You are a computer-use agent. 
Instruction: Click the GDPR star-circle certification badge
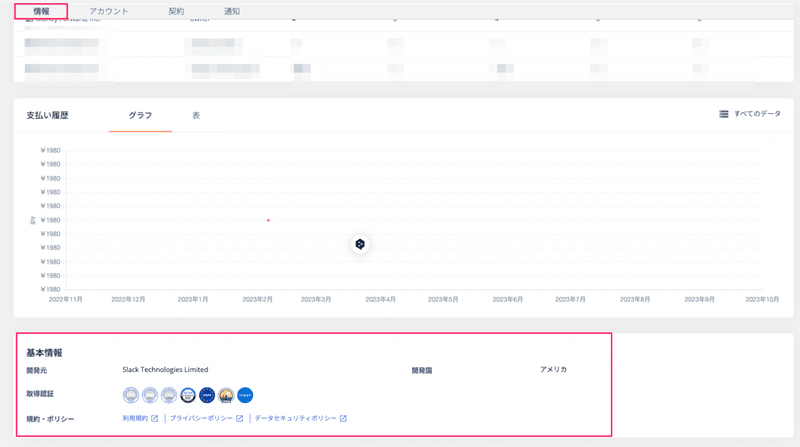tap(207, 395)
